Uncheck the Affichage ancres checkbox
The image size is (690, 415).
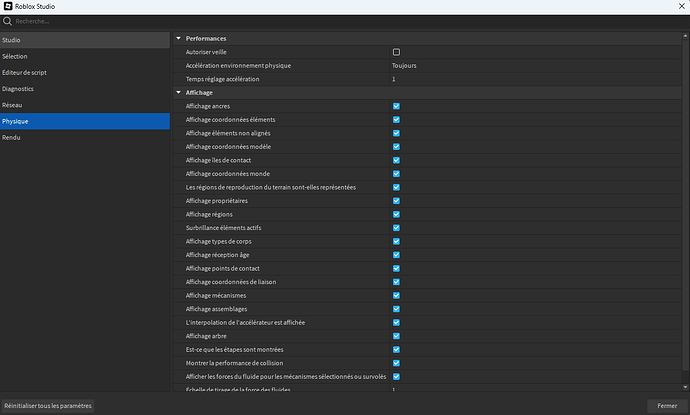(396, 106)
